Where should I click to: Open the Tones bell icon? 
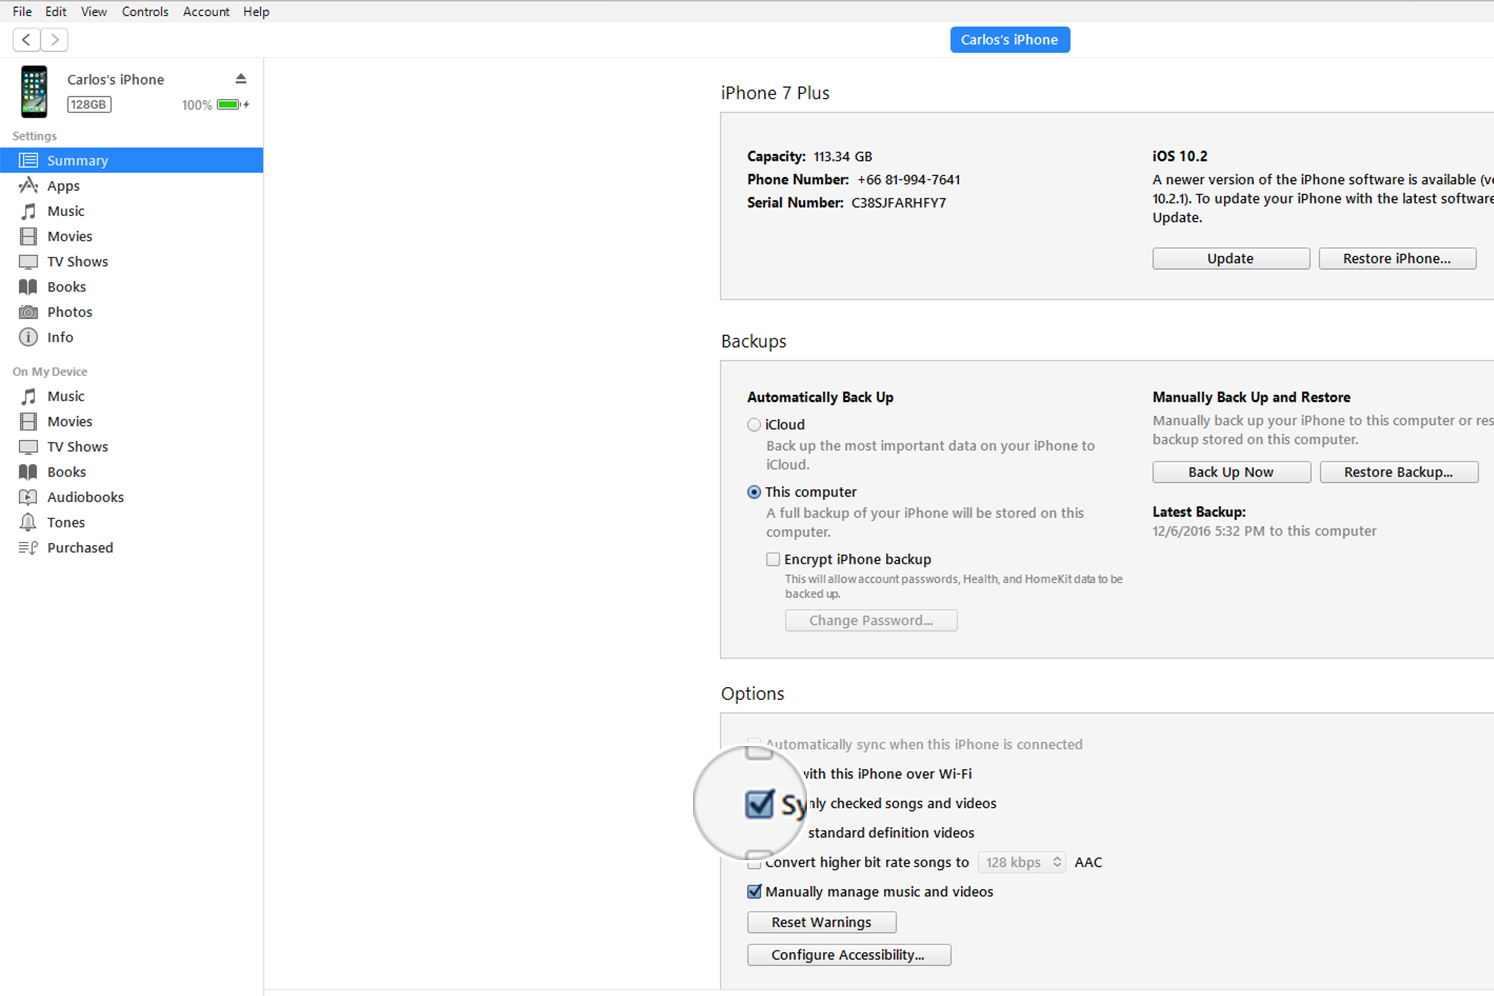click(28, 522)
